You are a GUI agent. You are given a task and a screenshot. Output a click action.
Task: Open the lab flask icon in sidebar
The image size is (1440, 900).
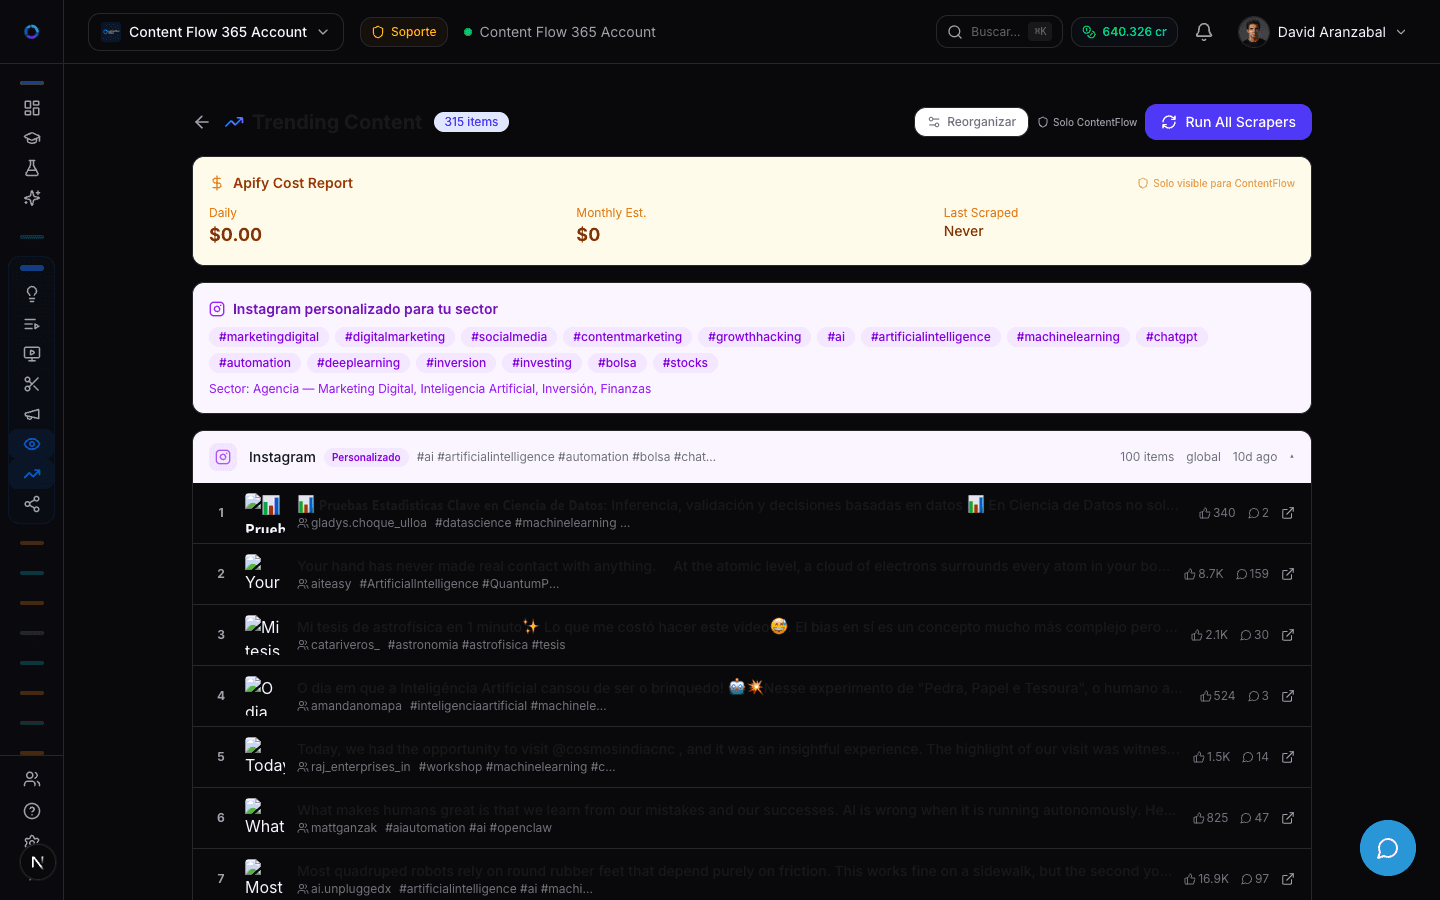click(x=32, y=168)
